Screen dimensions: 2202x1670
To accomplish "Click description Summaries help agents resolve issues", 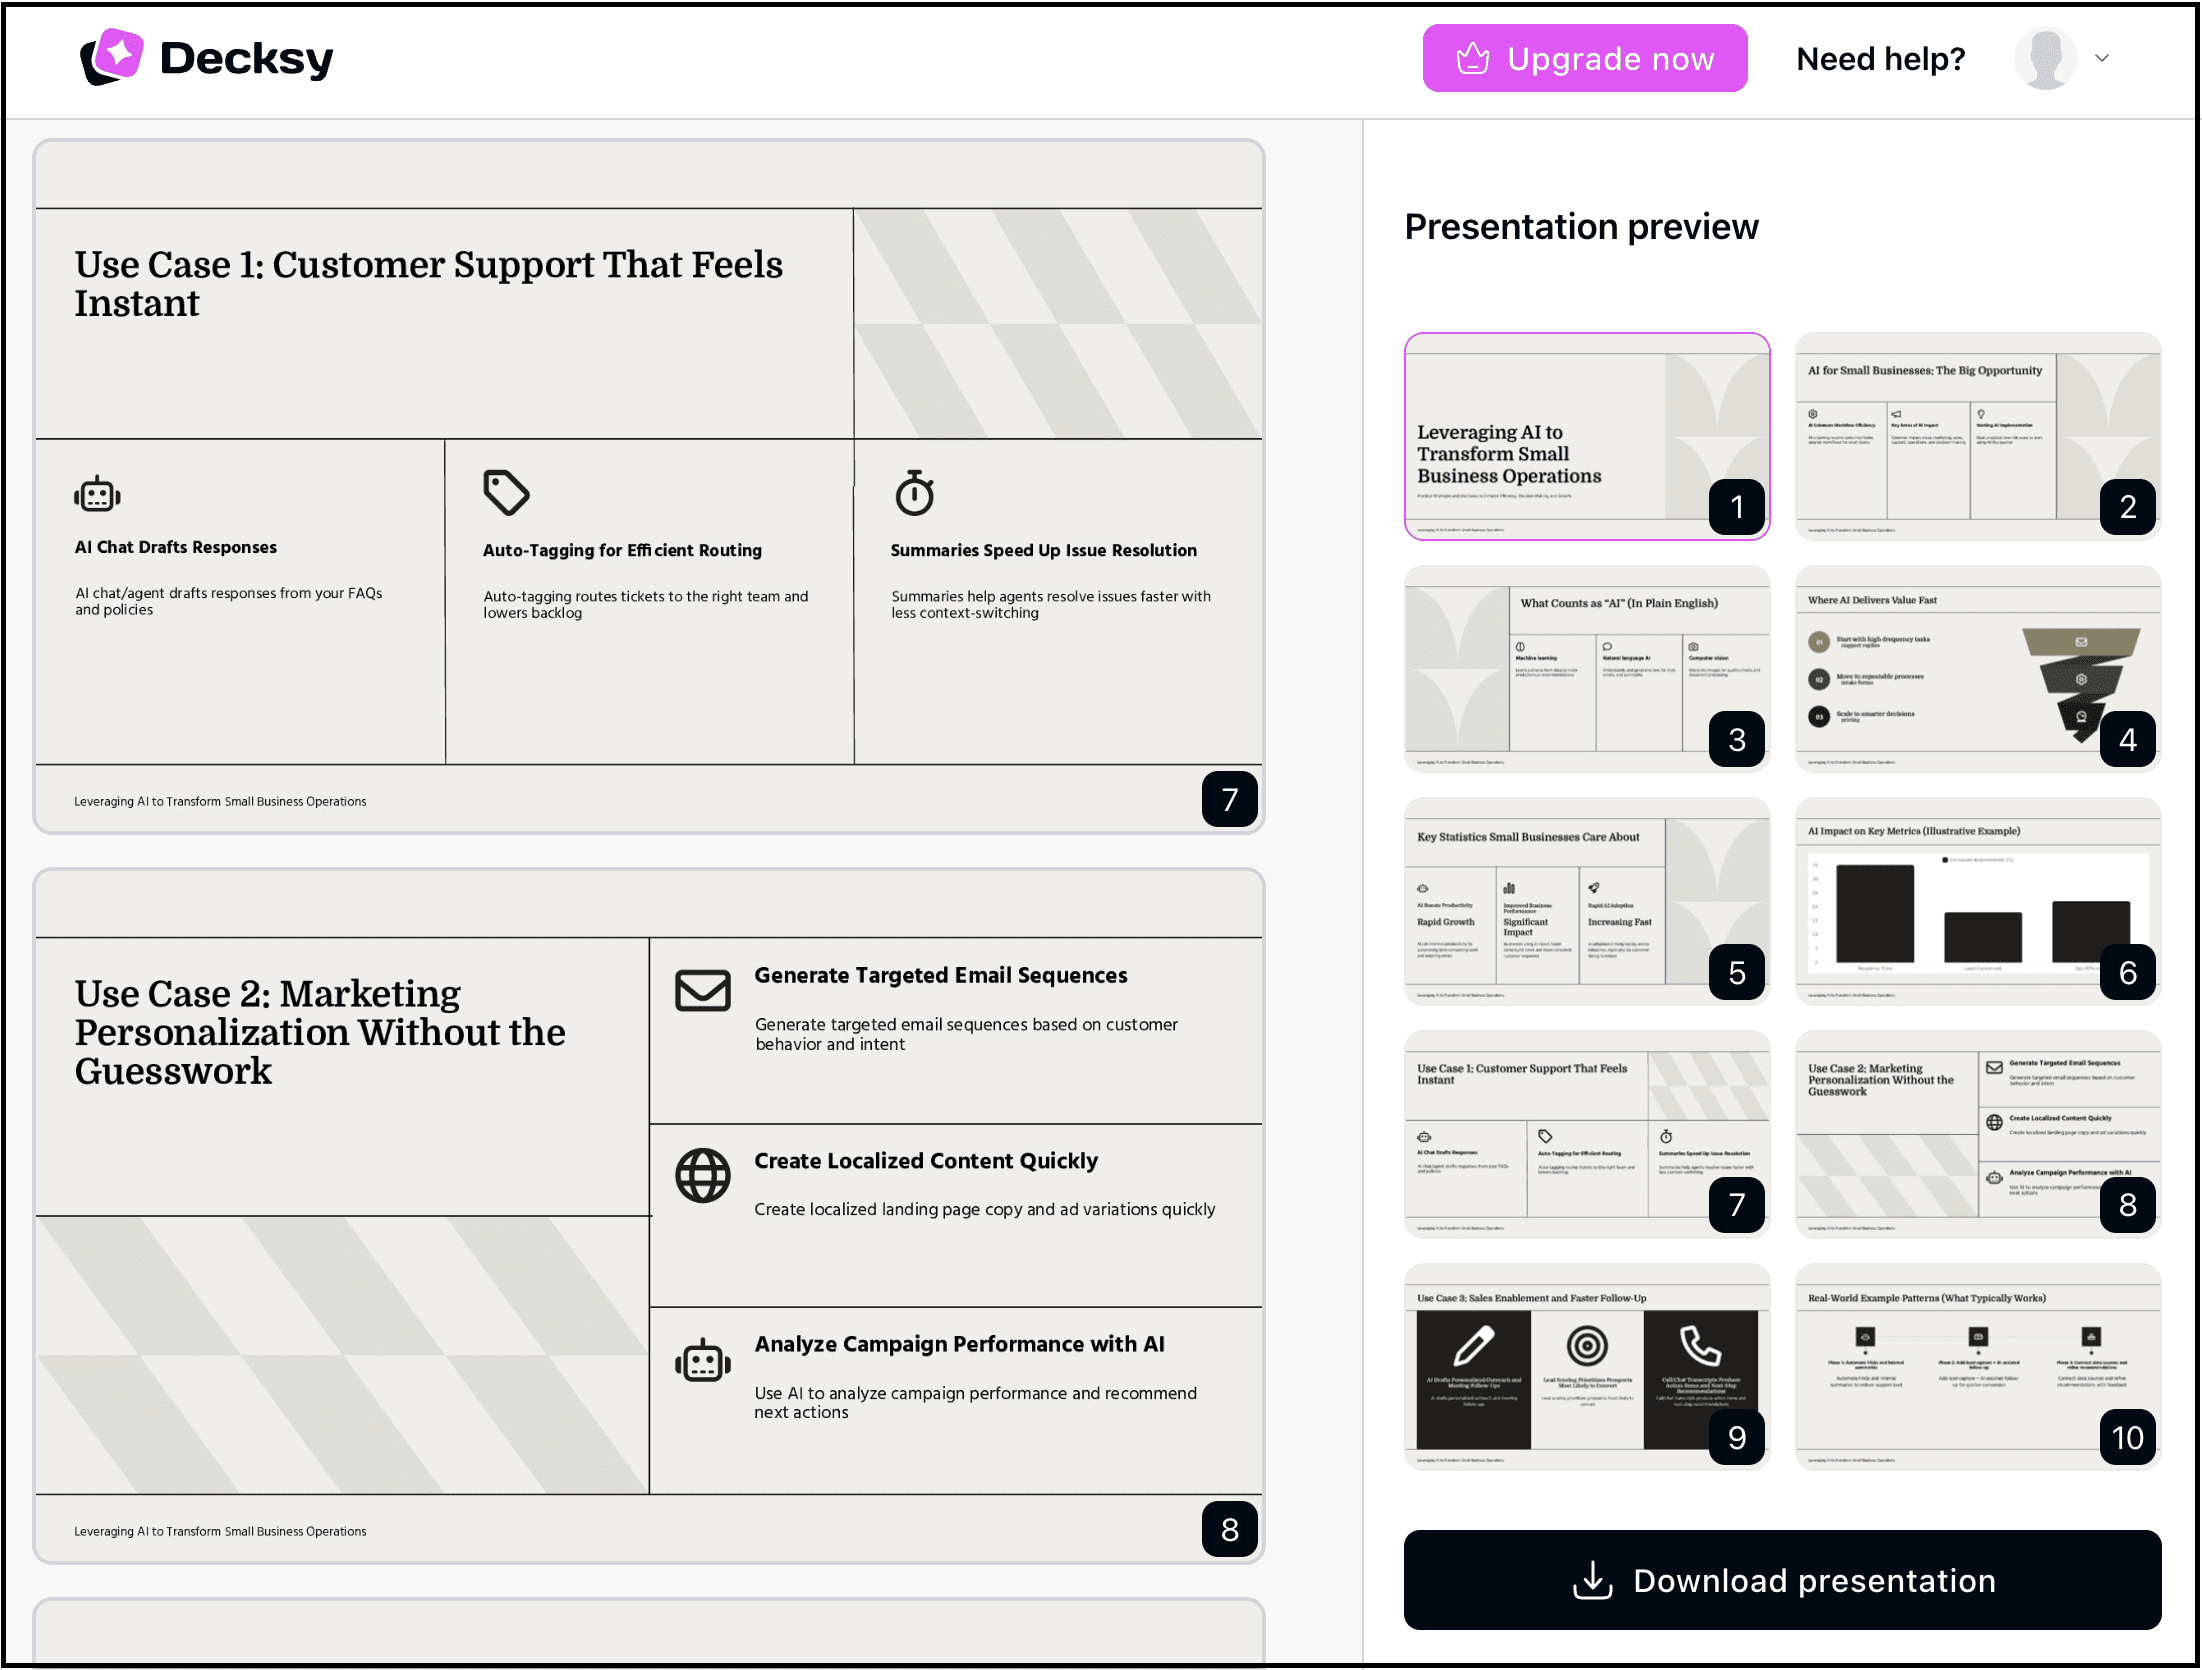I will pos(1050,604).
